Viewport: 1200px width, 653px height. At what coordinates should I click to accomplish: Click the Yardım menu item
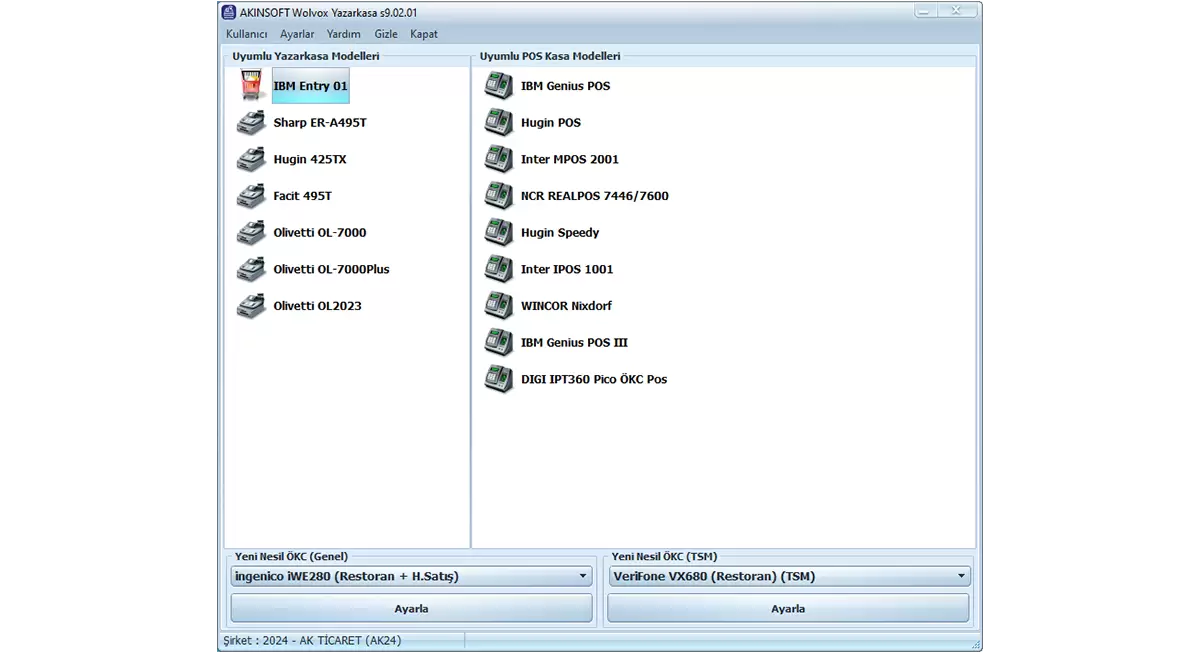344,34
